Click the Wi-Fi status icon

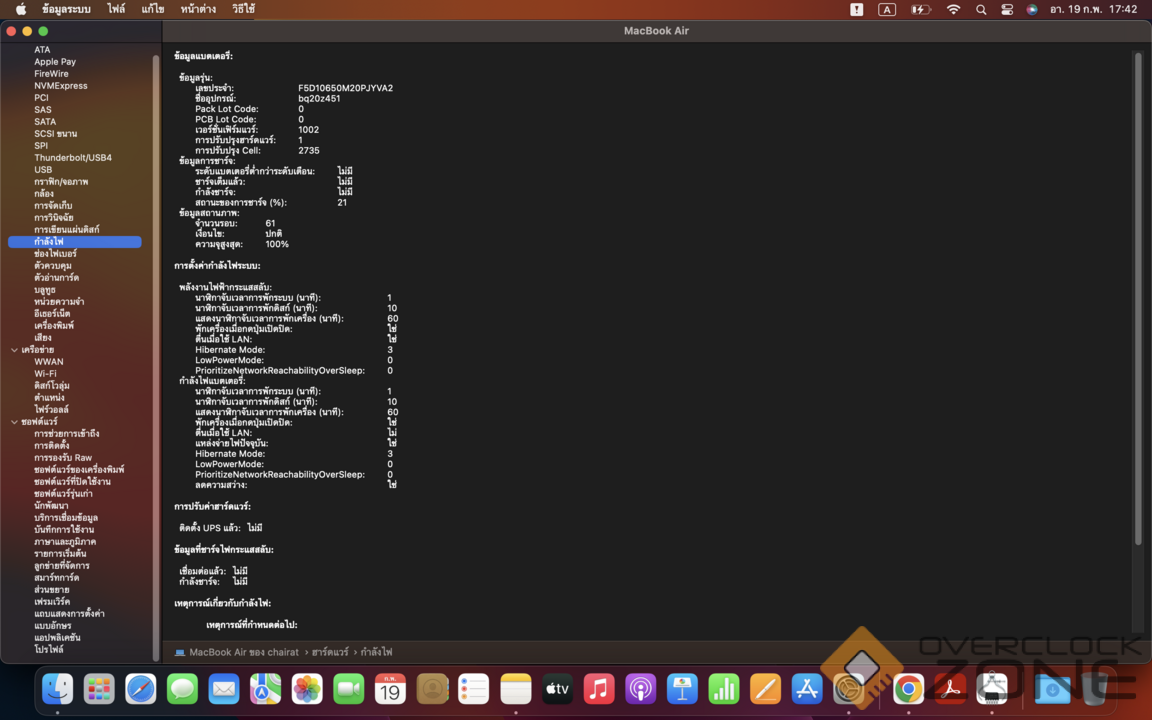point(953,9)
